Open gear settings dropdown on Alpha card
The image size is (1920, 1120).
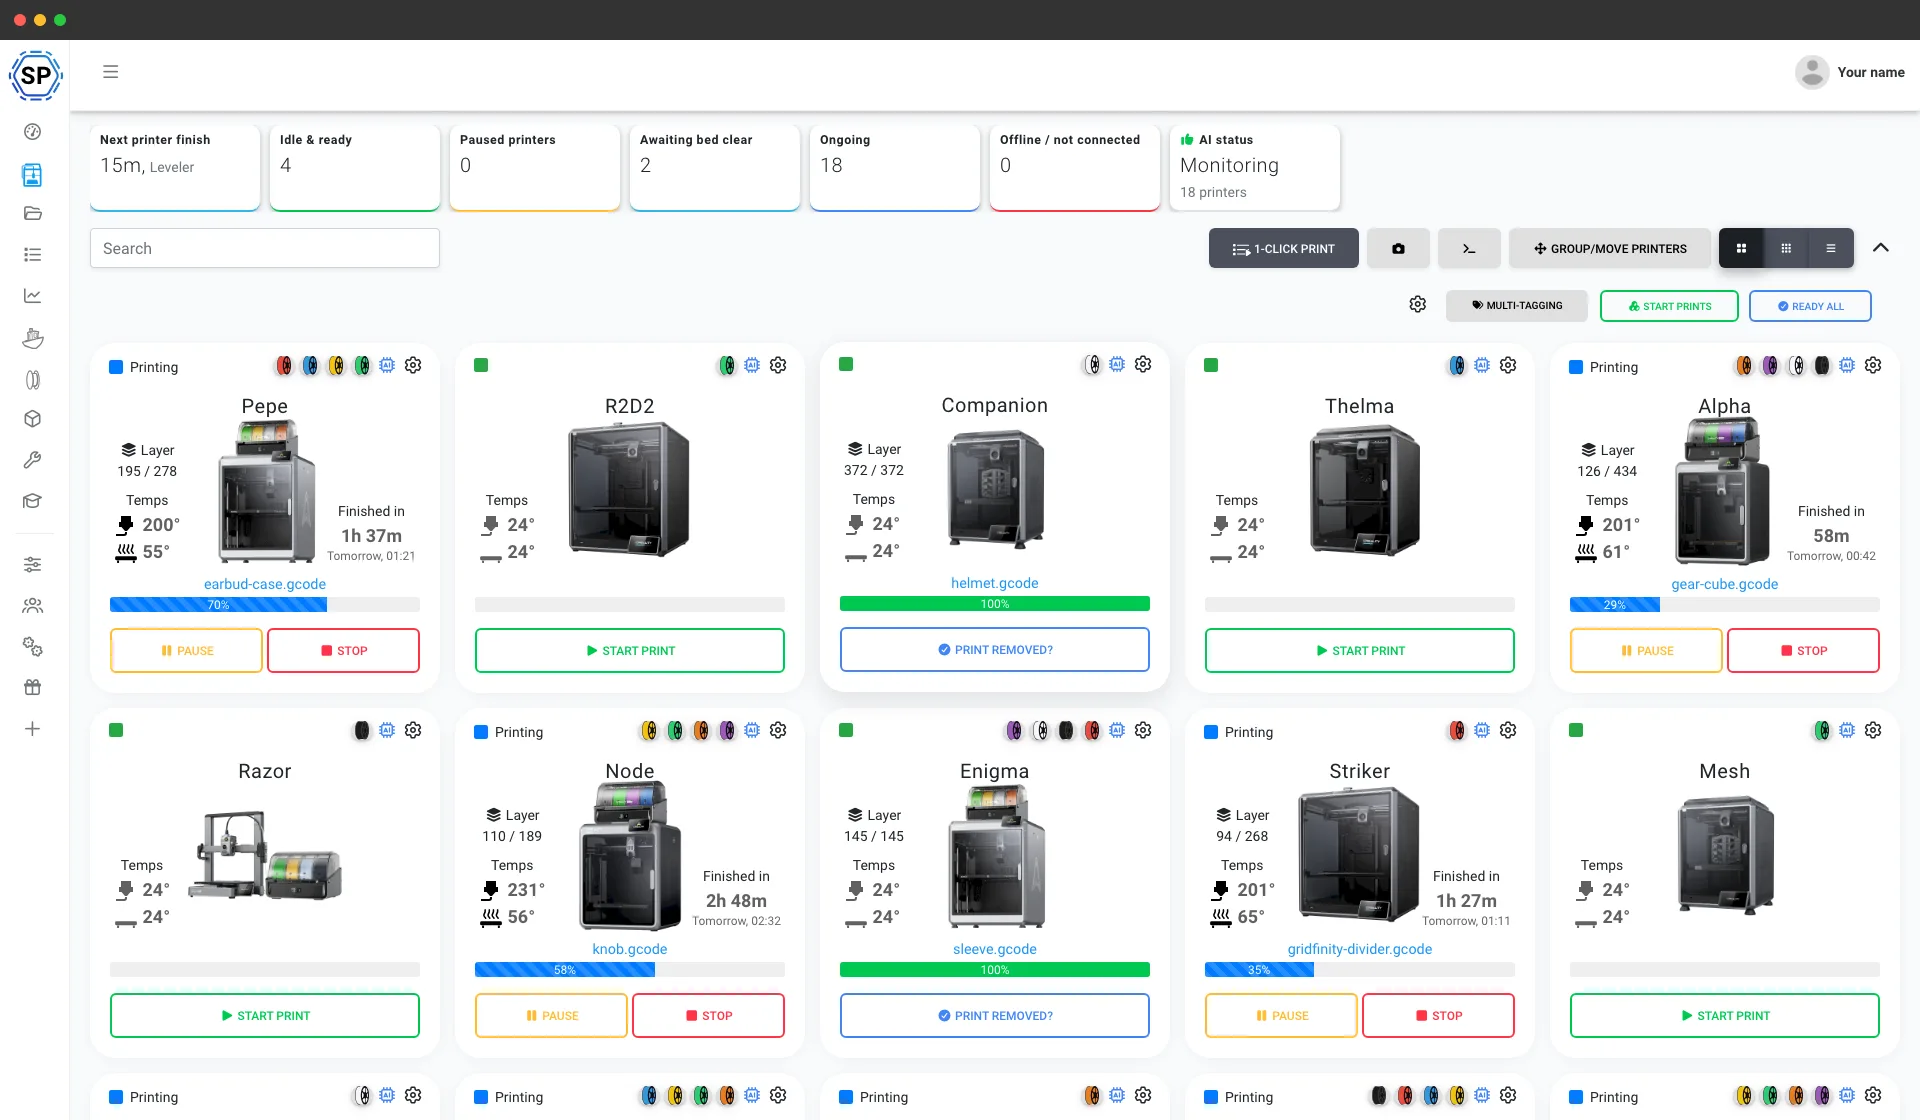coord(1873,366)
